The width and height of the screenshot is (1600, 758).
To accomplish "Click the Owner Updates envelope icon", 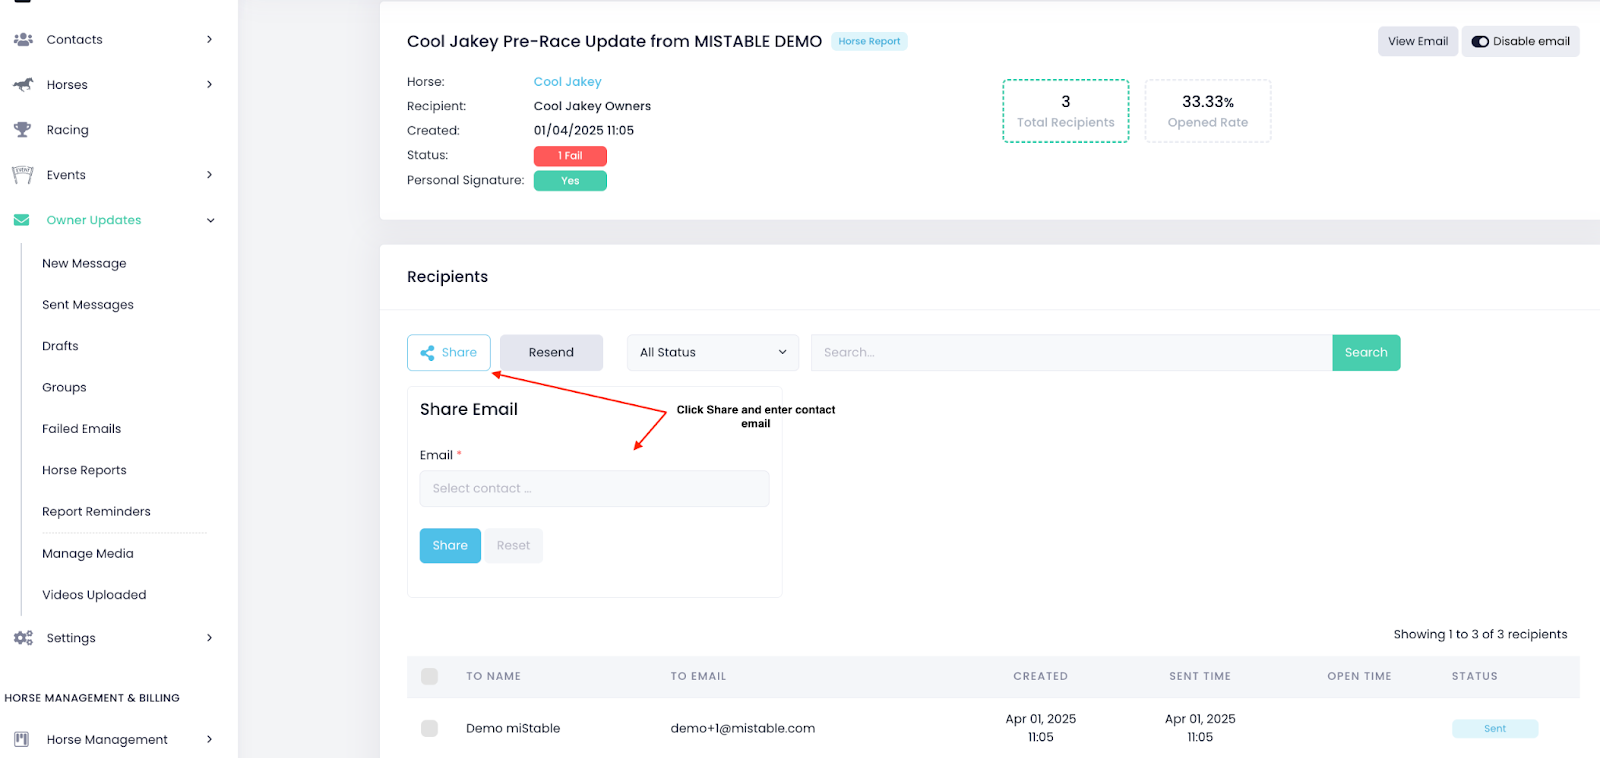I will point(23,219).
